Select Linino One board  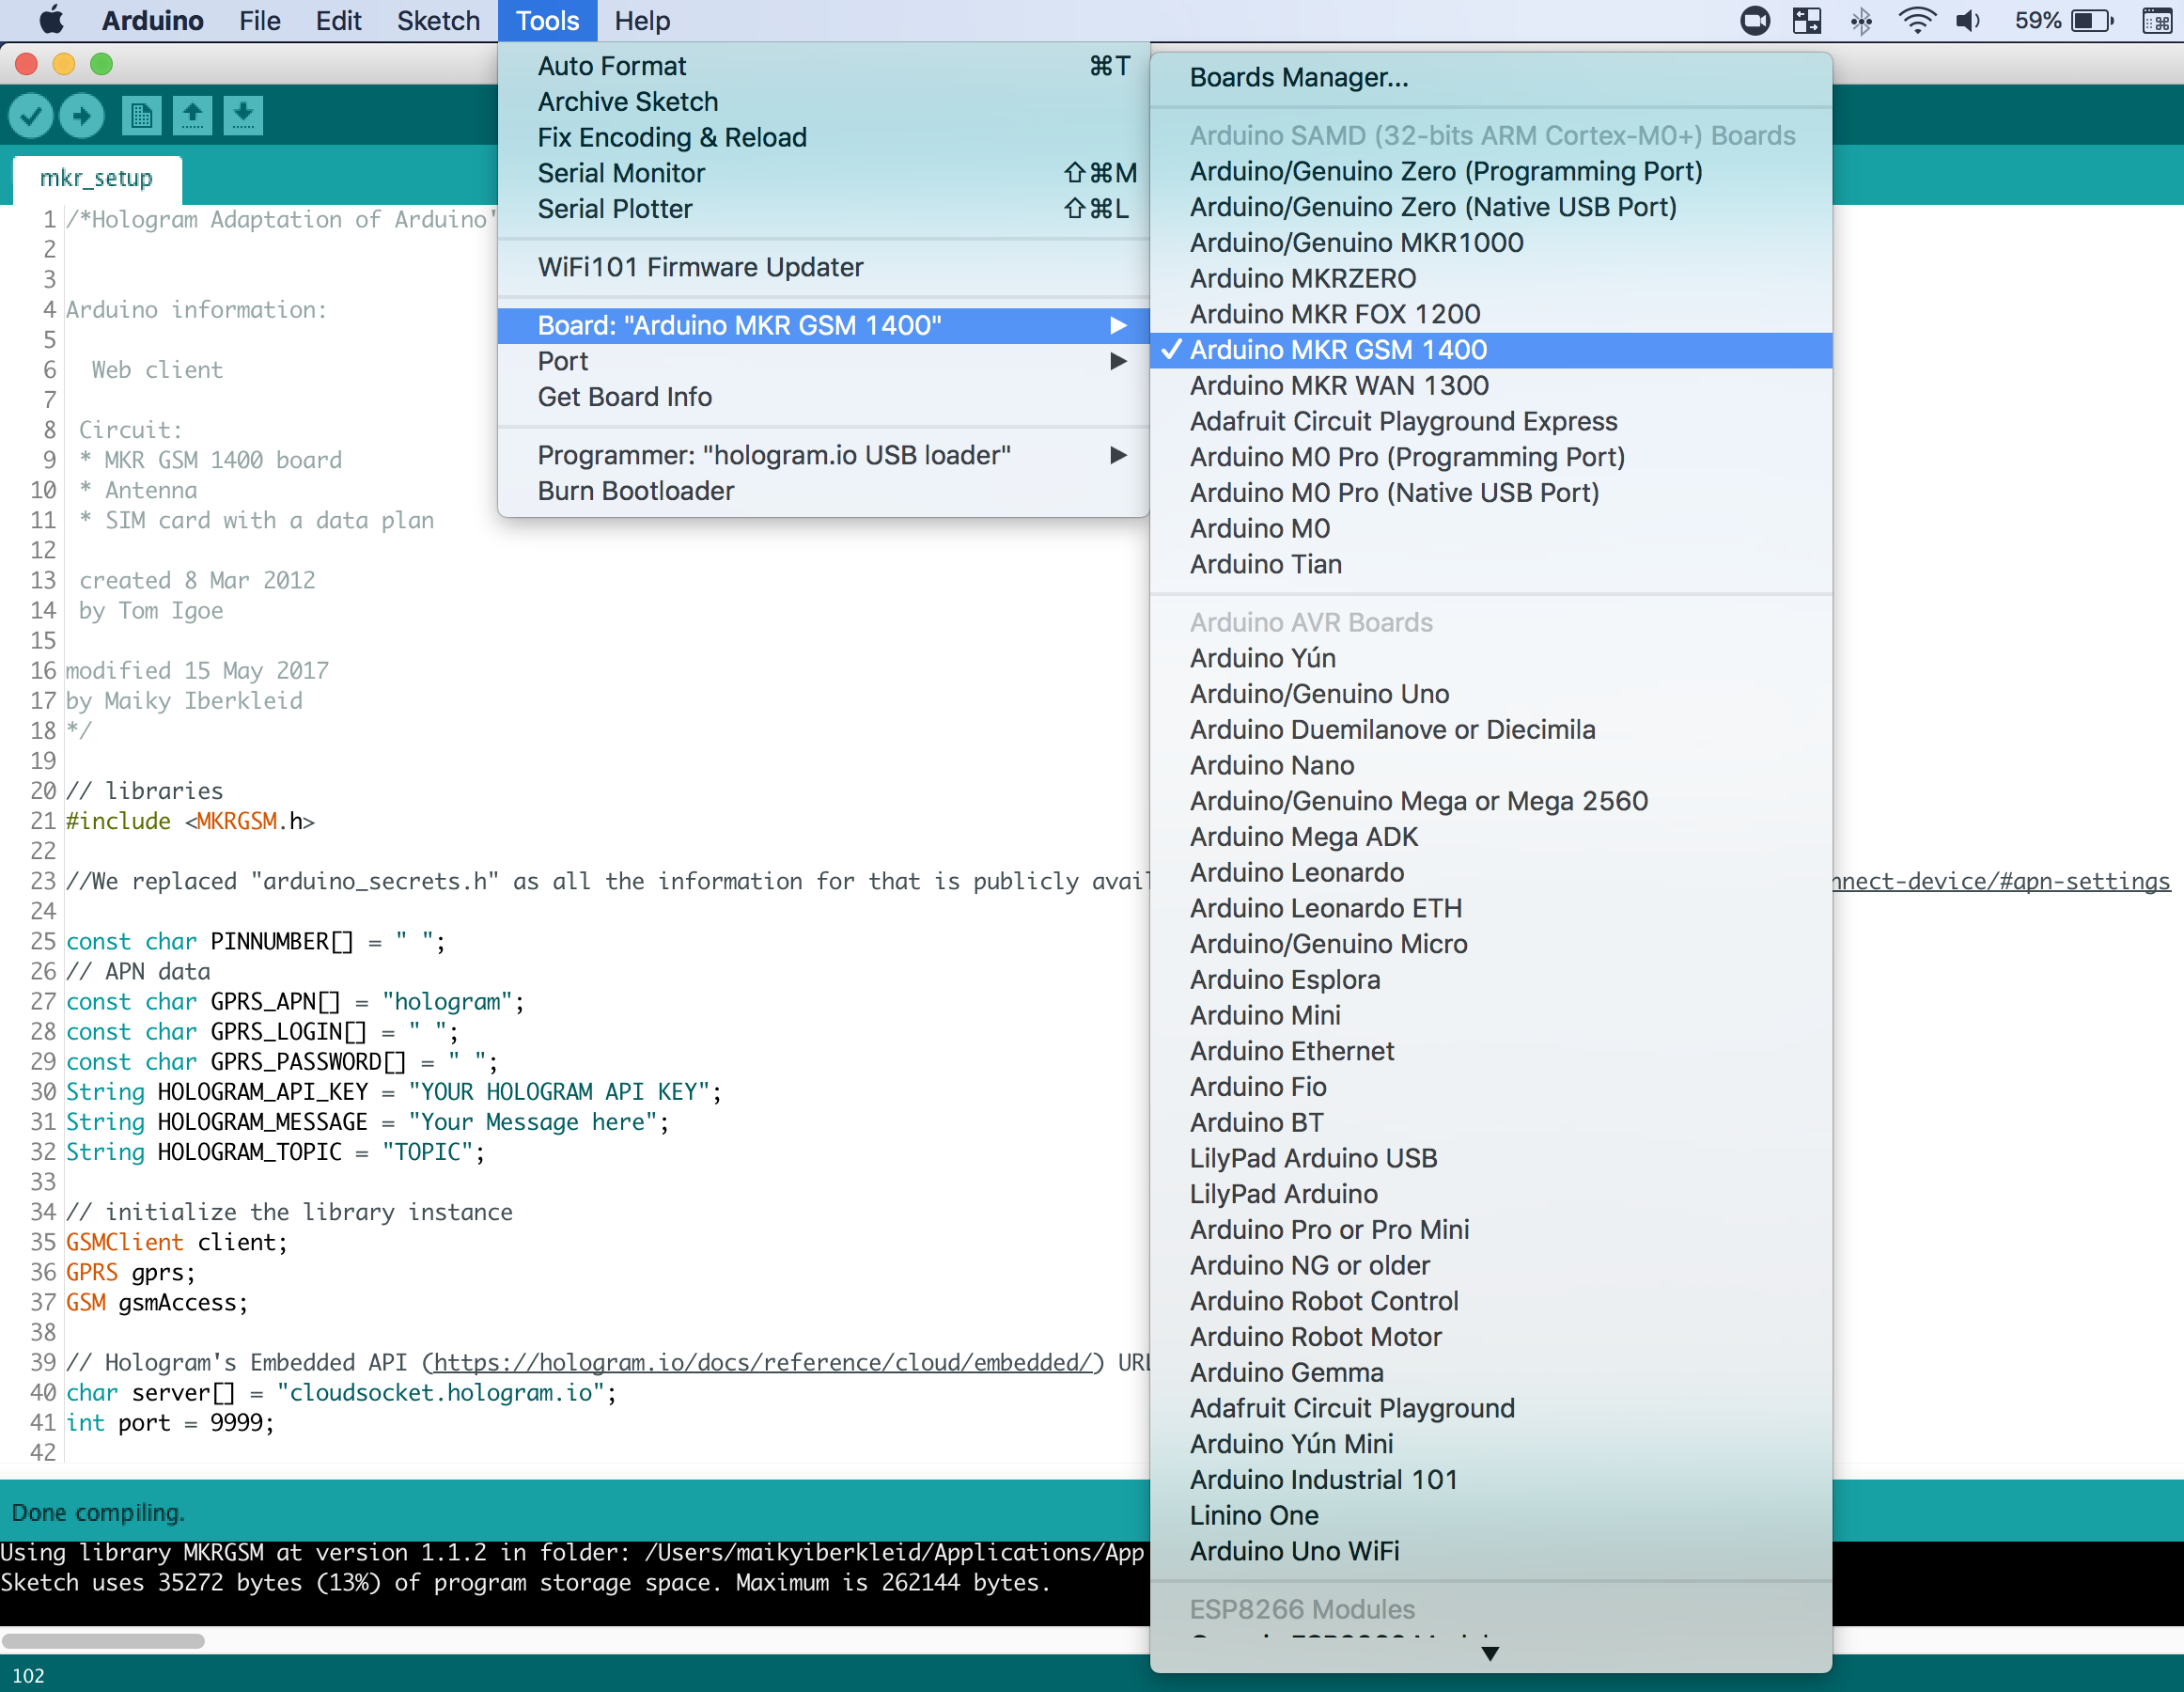pyautogui.click(x=1490, y=1516)
